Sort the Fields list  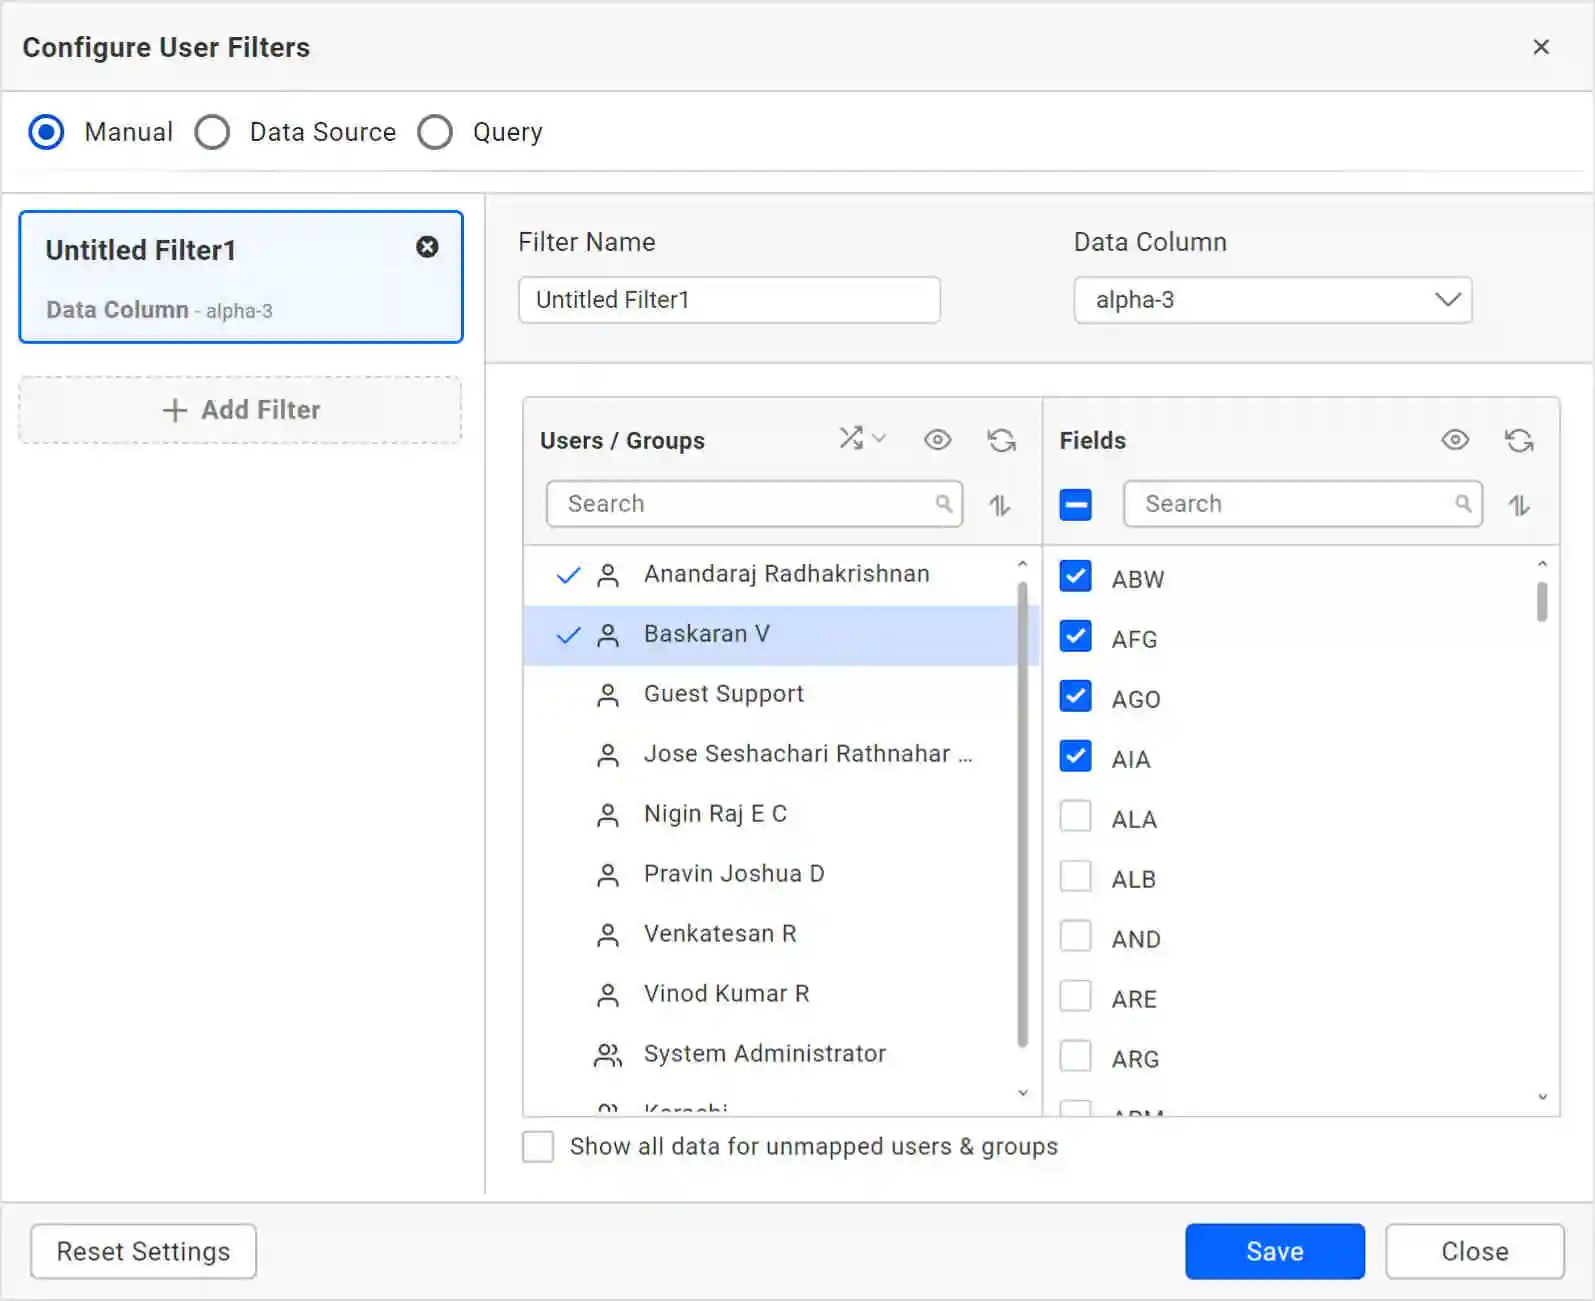(x=1519, y=505)
